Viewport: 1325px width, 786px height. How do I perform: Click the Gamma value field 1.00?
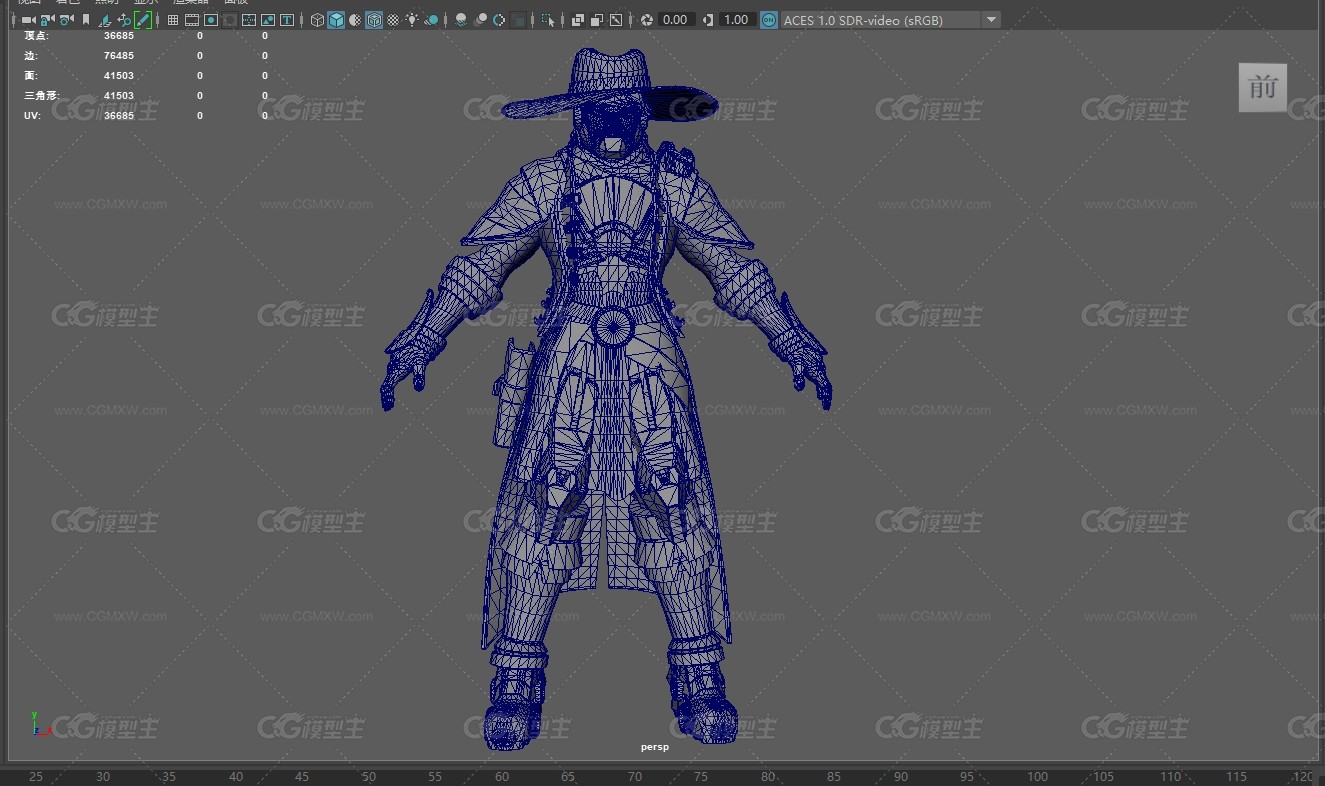coord(737,20)
